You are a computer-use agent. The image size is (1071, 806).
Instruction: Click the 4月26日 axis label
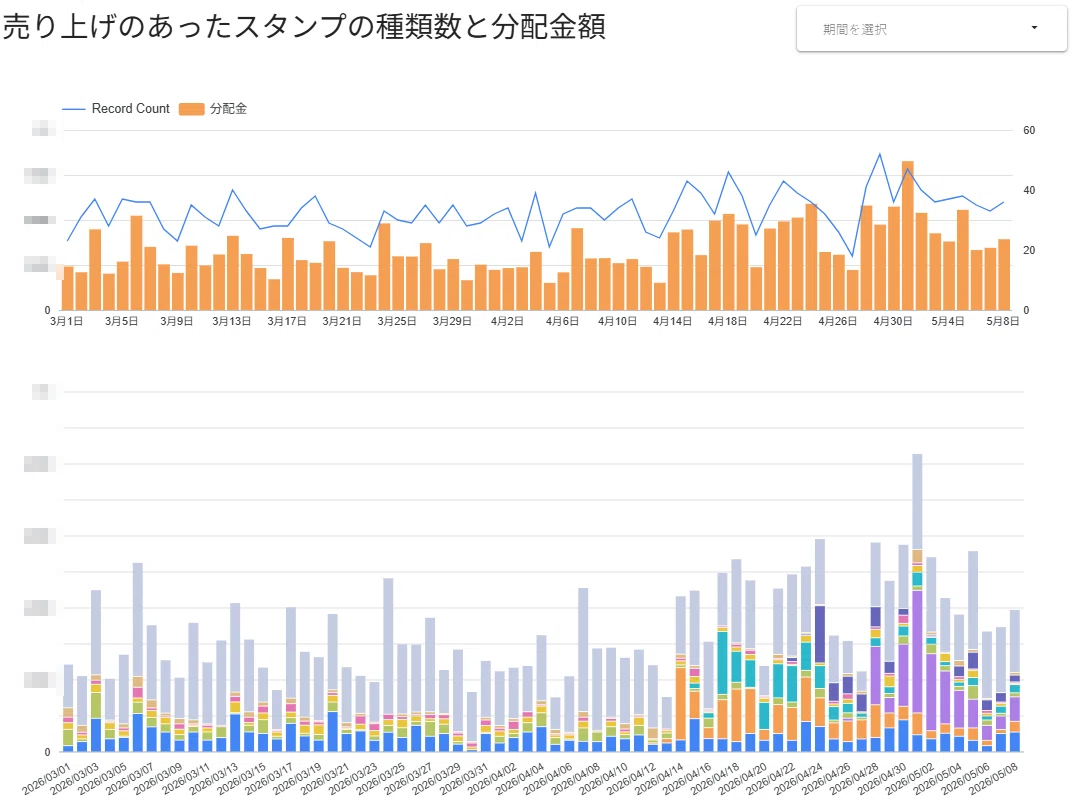pos(837,321)
